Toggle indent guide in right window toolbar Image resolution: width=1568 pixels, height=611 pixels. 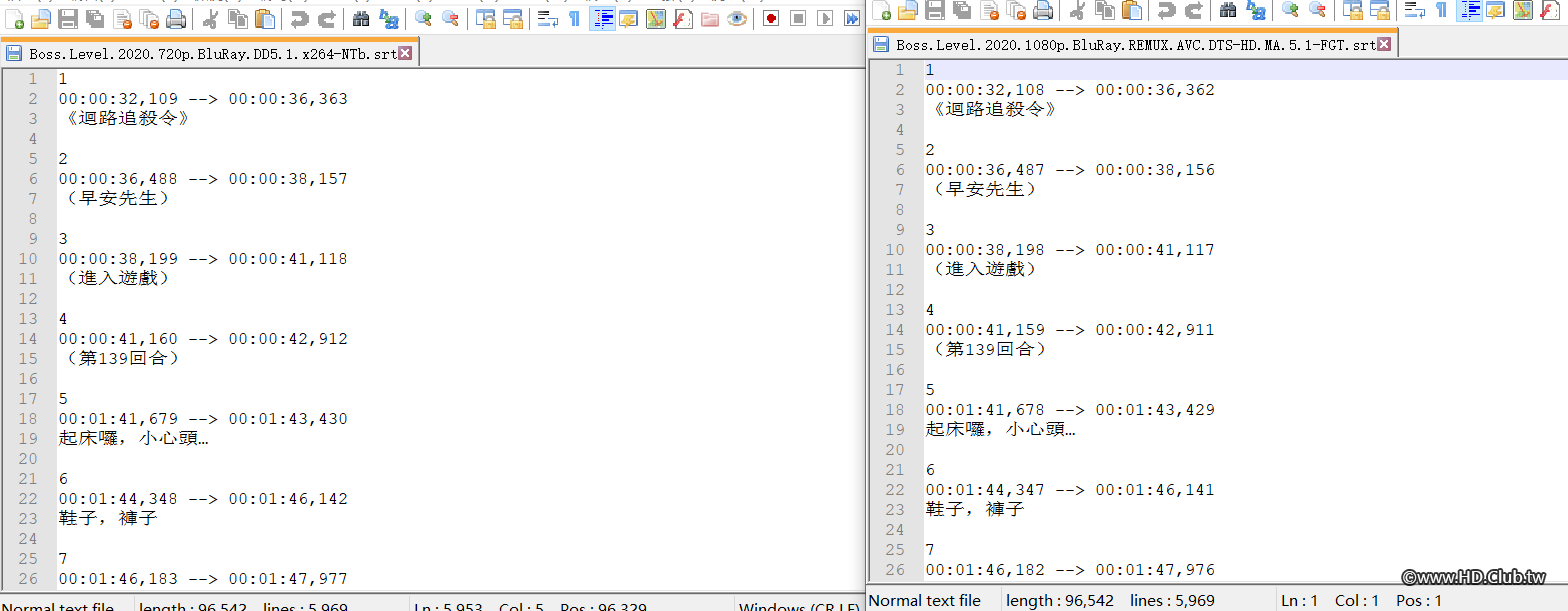pos(1469,11)
